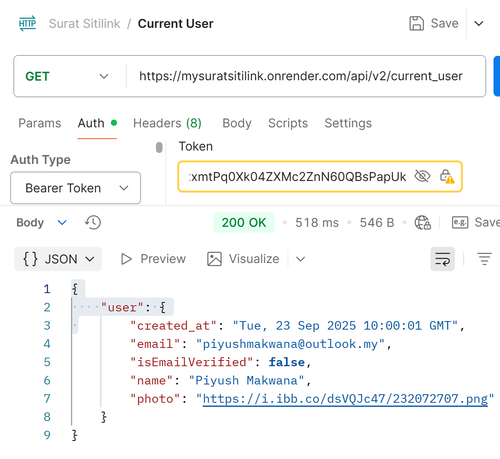This screenshot has height=459, width=500.
Task: Open the ibb.co photo URL link
Action: coord(345,399)
